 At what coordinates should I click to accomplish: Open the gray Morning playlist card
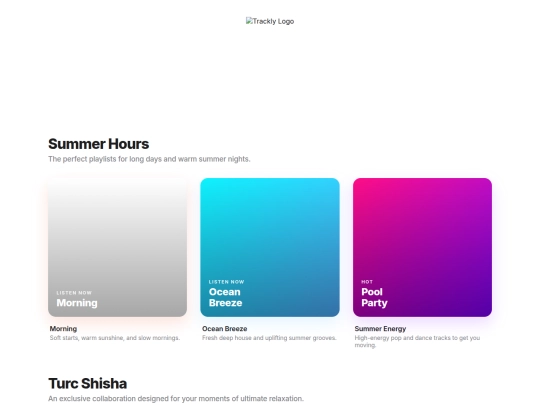[117, 247]
